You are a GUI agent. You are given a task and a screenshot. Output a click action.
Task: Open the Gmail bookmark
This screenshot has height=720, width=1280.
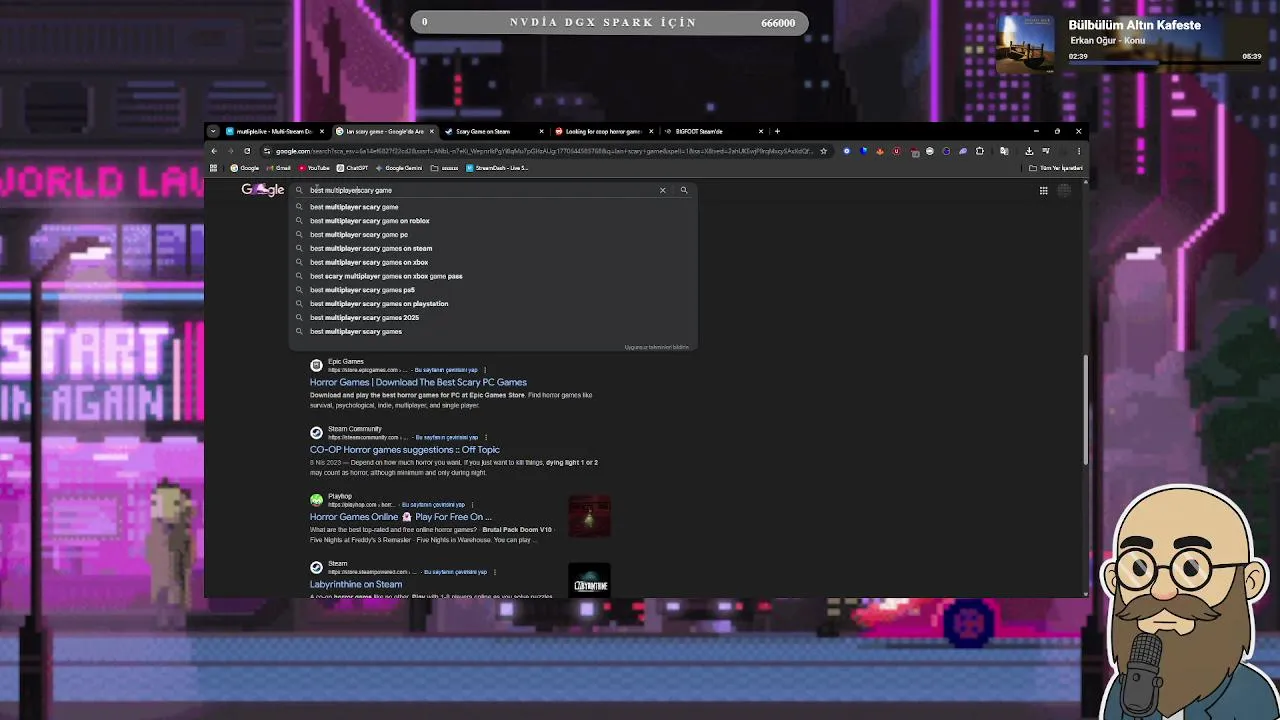tap(279, 168)
